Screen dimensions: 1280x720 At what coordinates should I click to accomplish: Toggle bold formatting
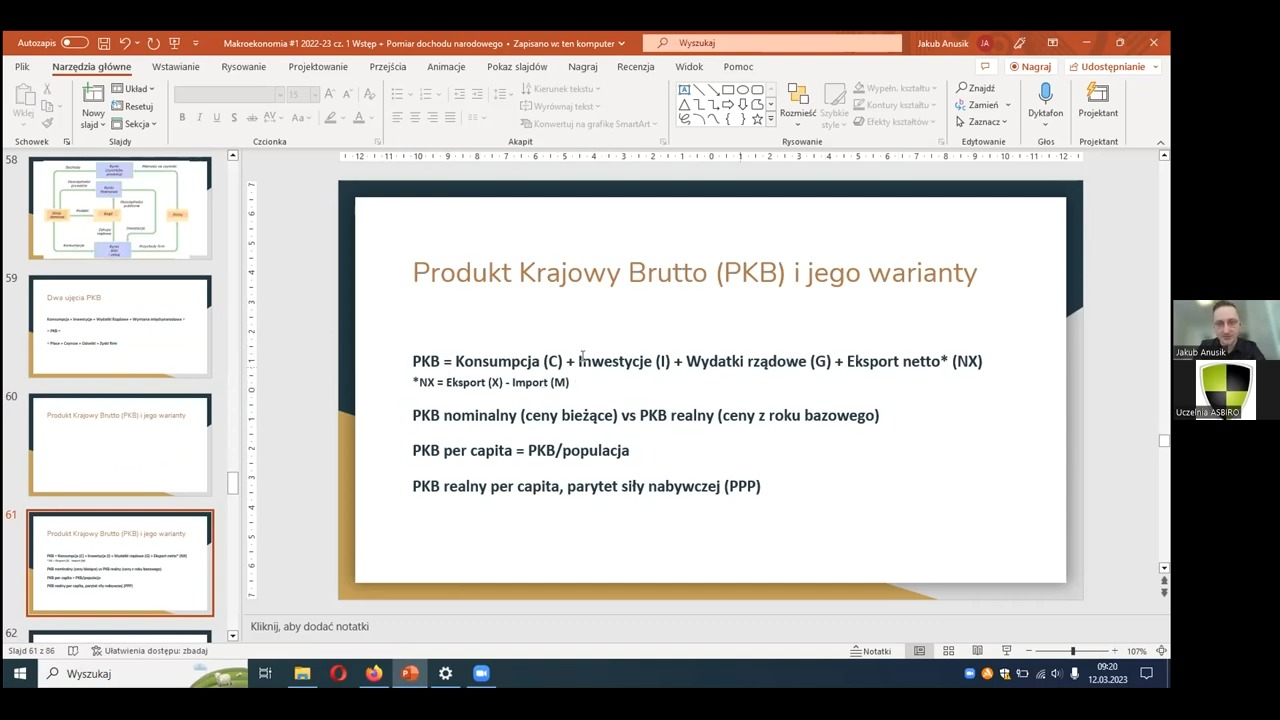[x=182, y=118]
